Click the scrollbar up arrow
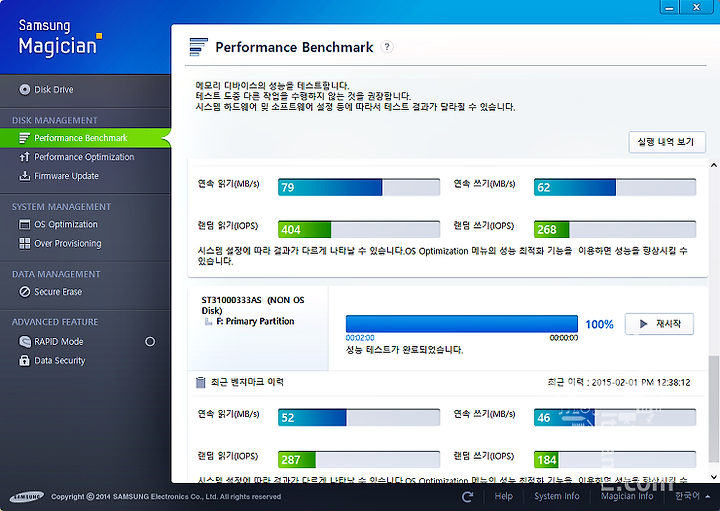This screenshot has height=511, width=720. 714,165
